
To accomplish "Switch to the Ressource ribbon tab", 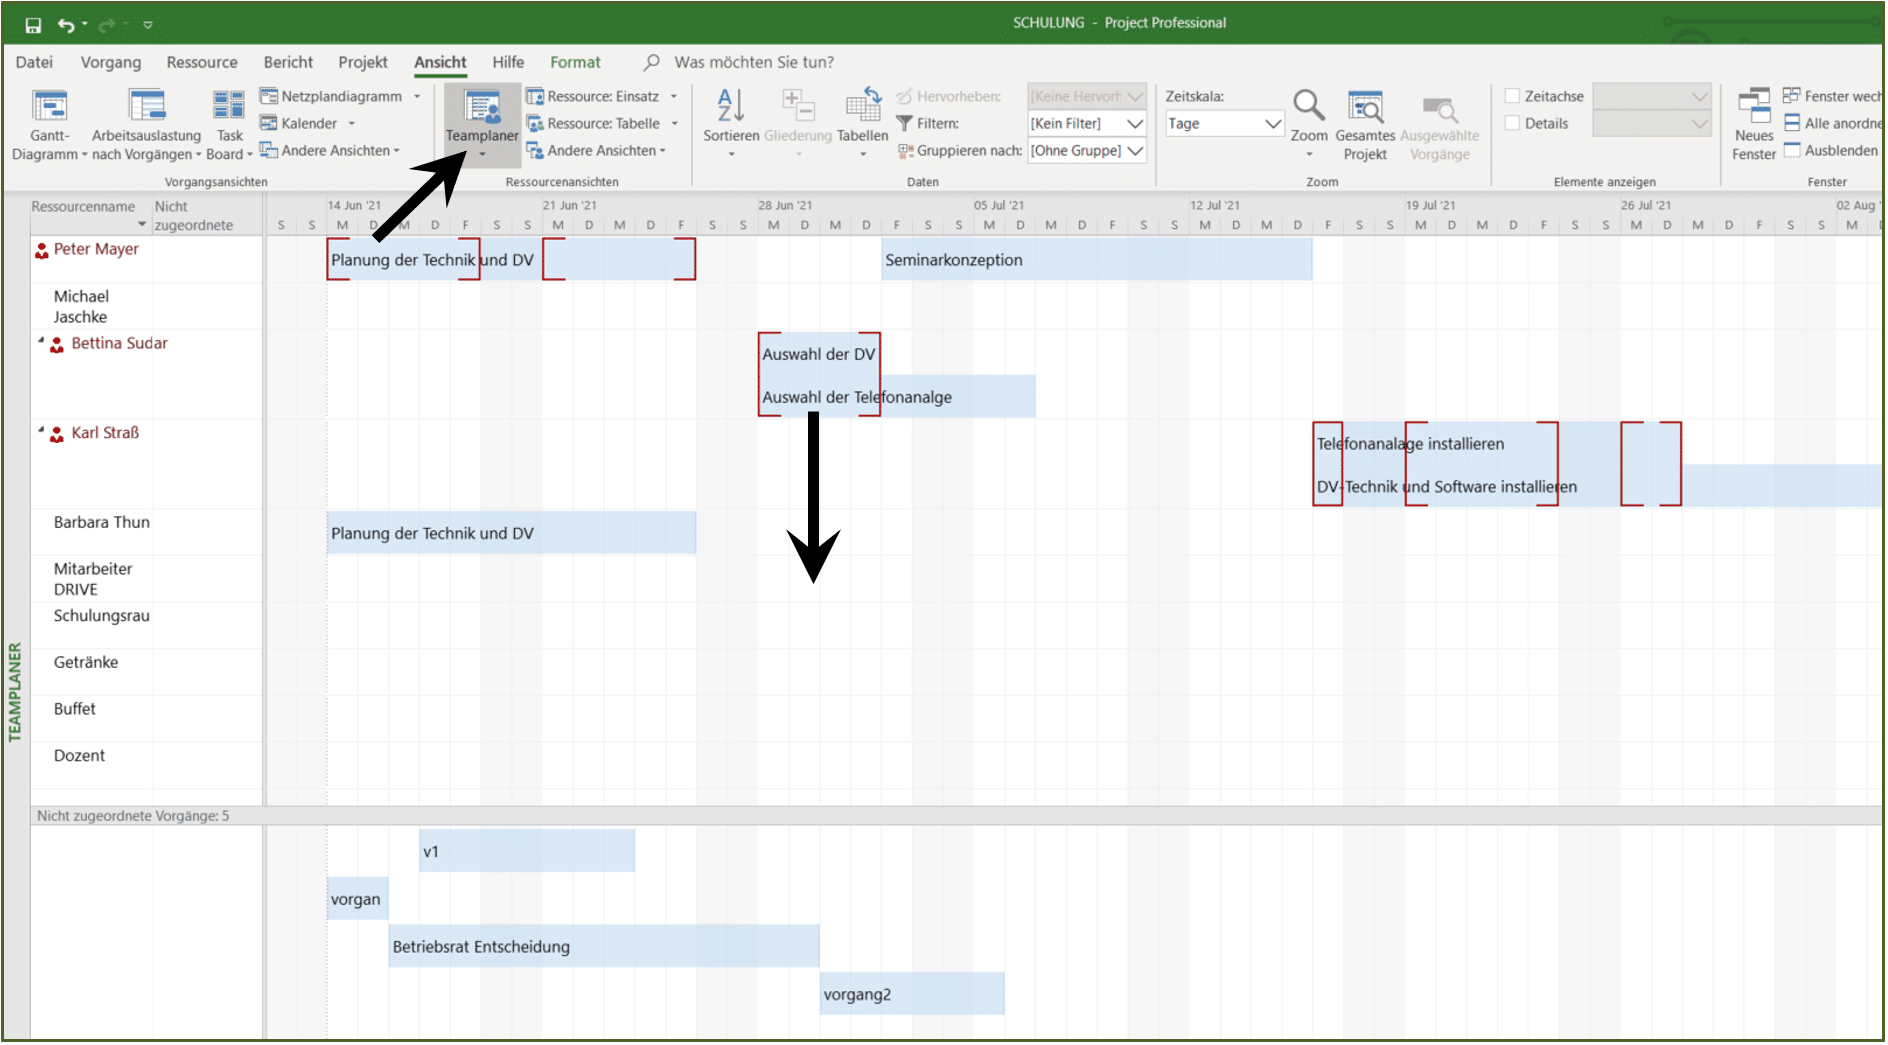I will coord(202,62).
